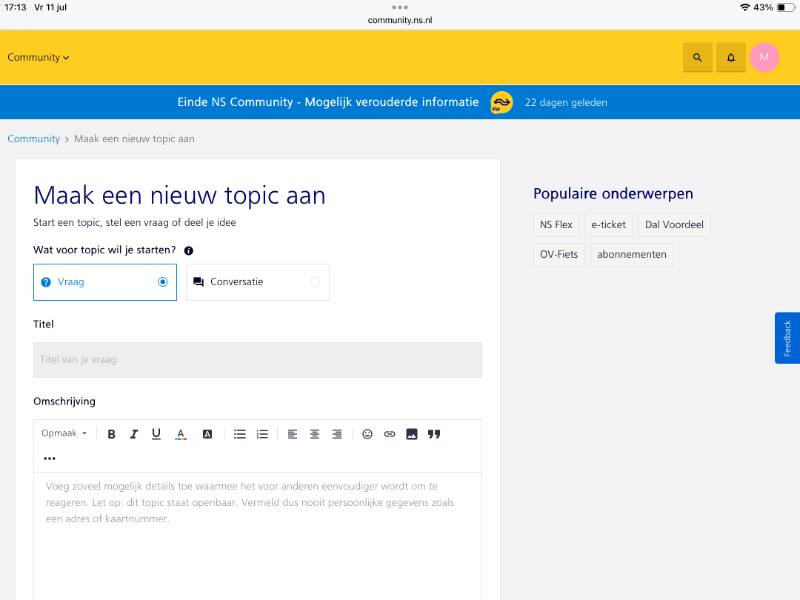Open the search in the header
Viewport: 800px width, 600px height.
click(697, 58)
